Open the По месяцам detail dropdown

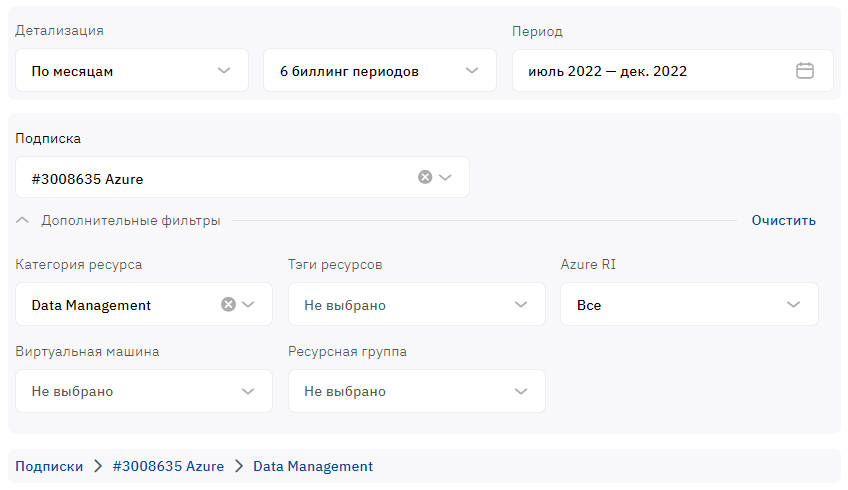coord(132,70)
